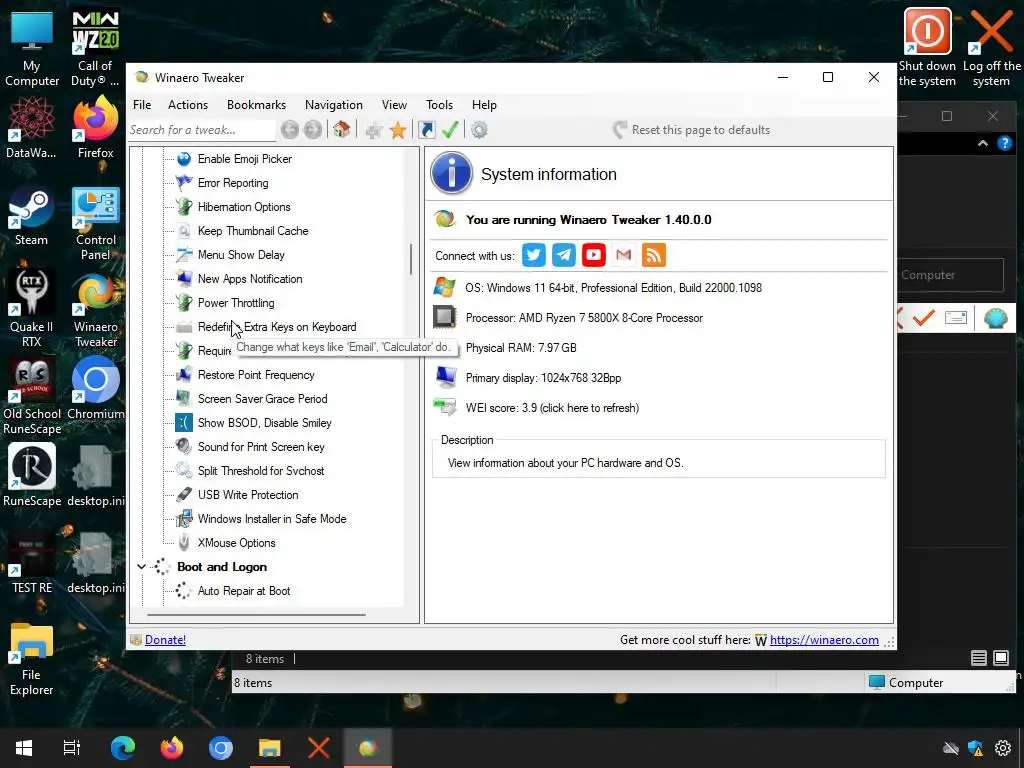Screen dimensions: 1024x768
Task: Open Microsoft Edge from the taskbar
Action: [122, 748]
